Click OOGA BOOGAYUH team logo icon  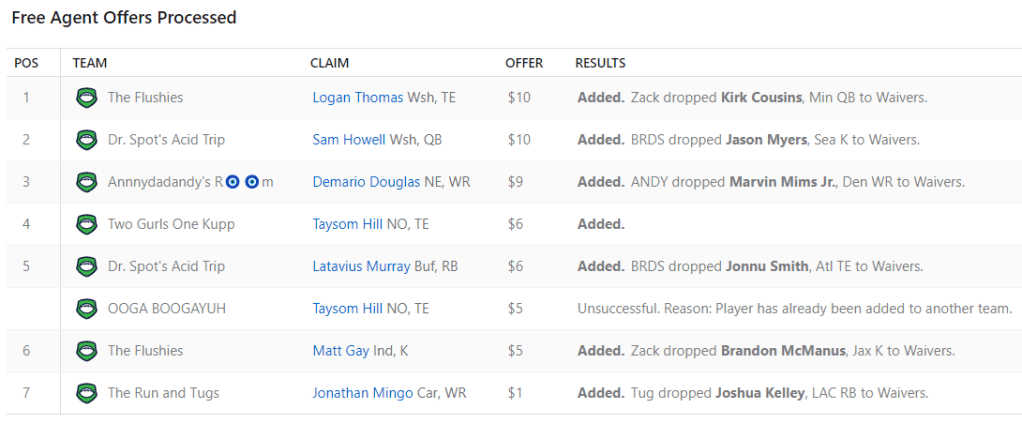click(x=86, y=308)
